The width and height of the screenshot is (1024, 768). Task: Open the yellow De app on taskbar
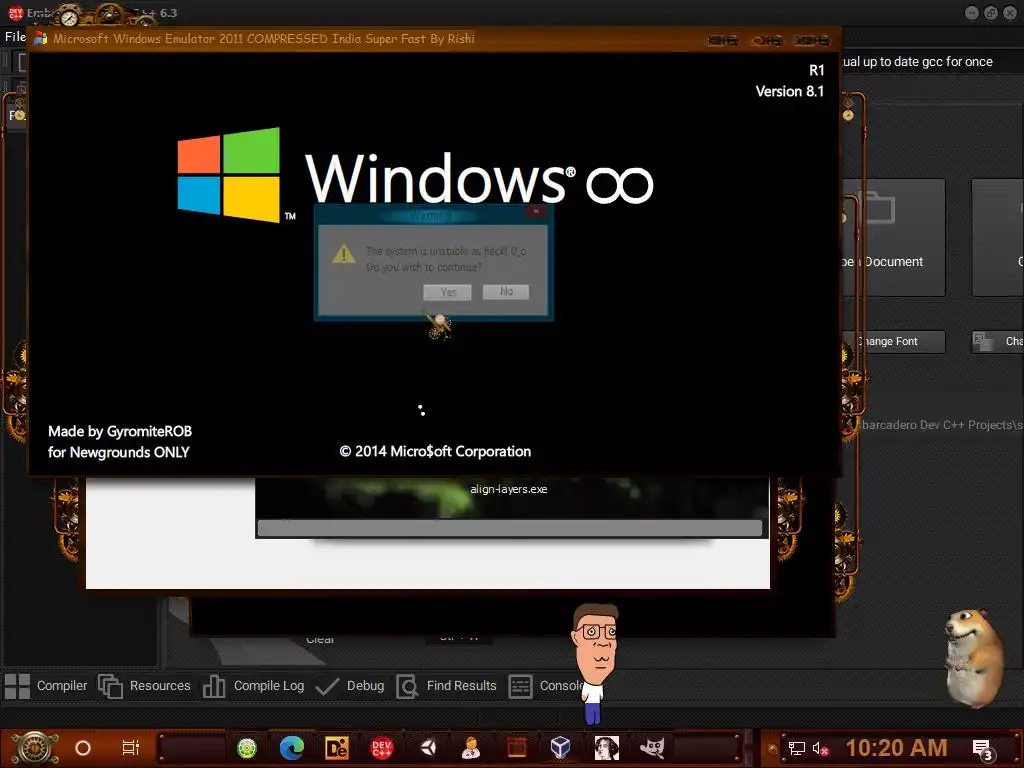coord(337,748)
